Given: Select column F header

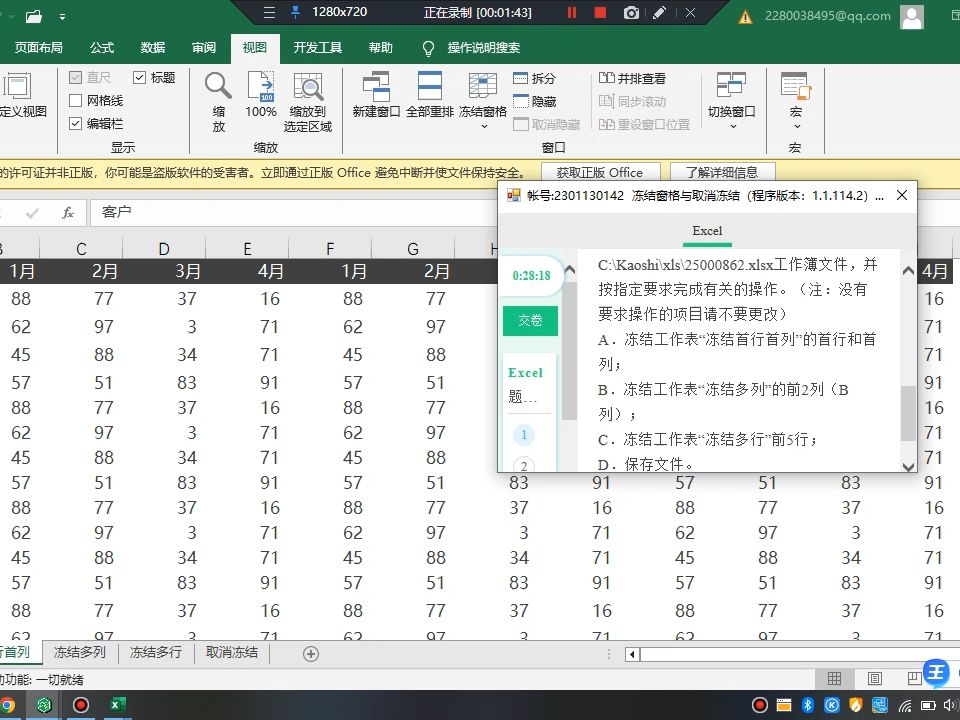Looking at the screenshot, I should [330, 249].
